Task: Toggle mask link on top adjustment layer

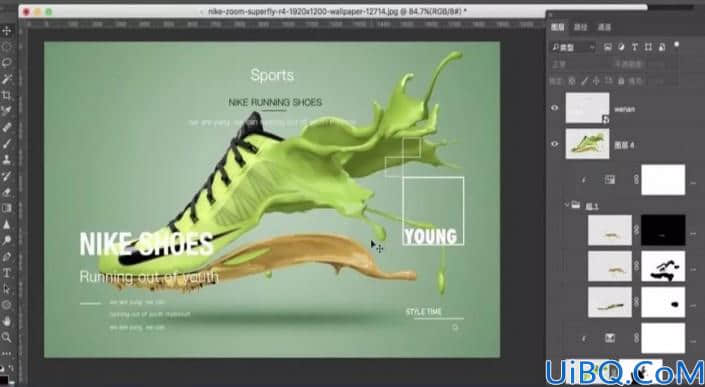Action: click(x=636, y=180)
